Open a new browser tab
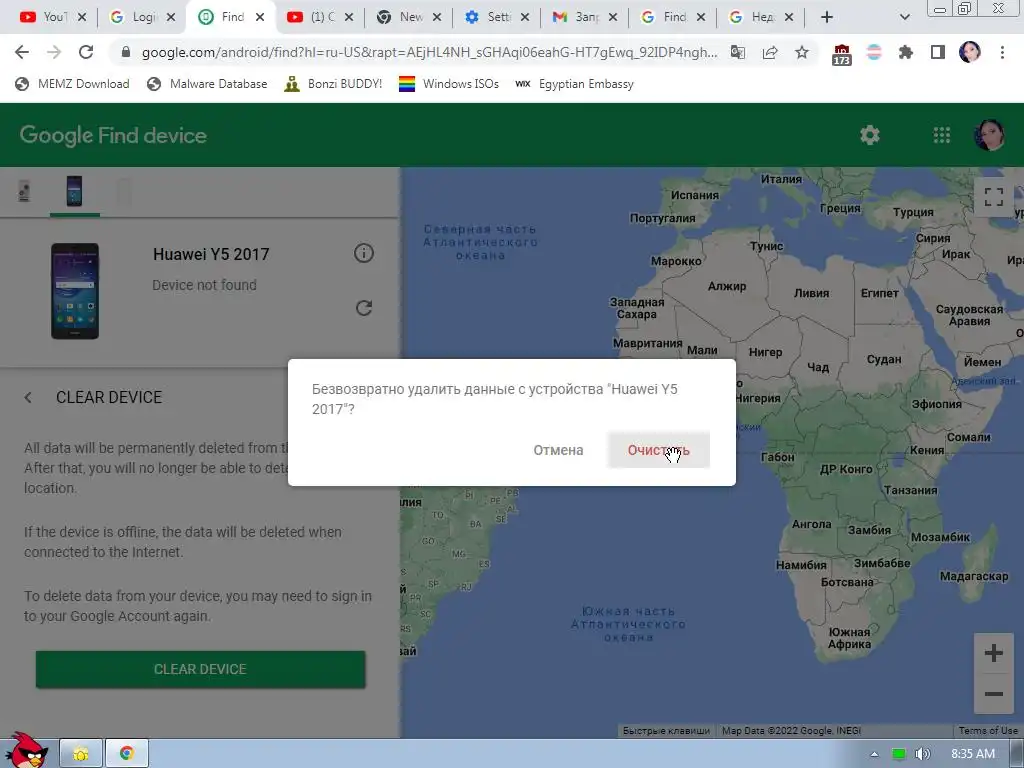 pyautogui.click(x=827, y=17)
